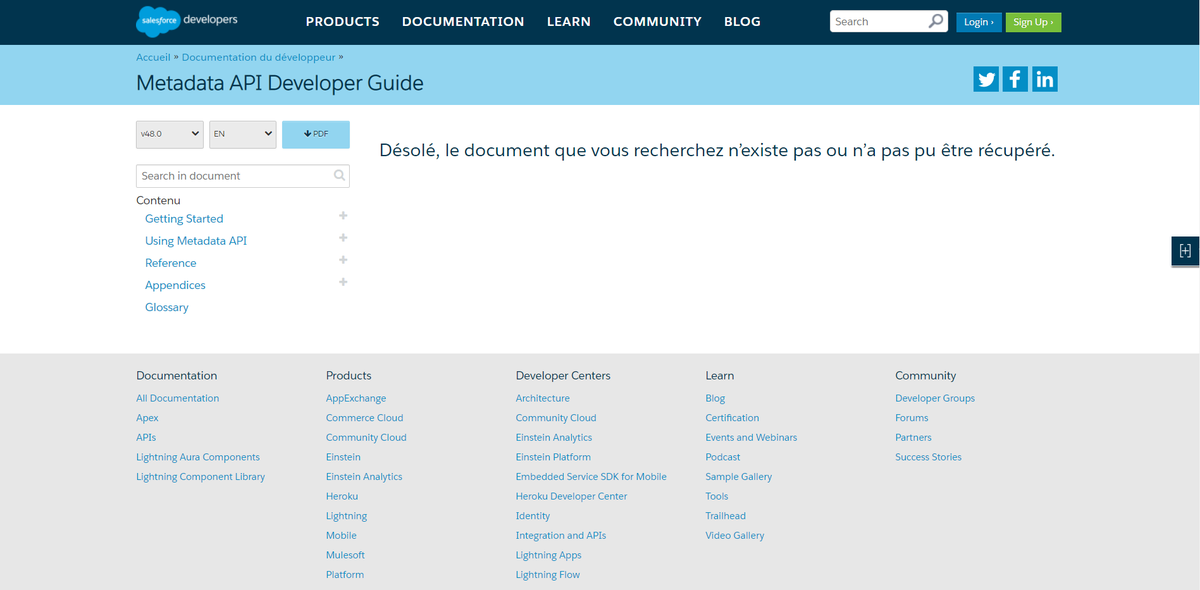This screenshot has height=590, width=1200.
Task: Open All Documentation footer link
Action: tap(177, 398)
